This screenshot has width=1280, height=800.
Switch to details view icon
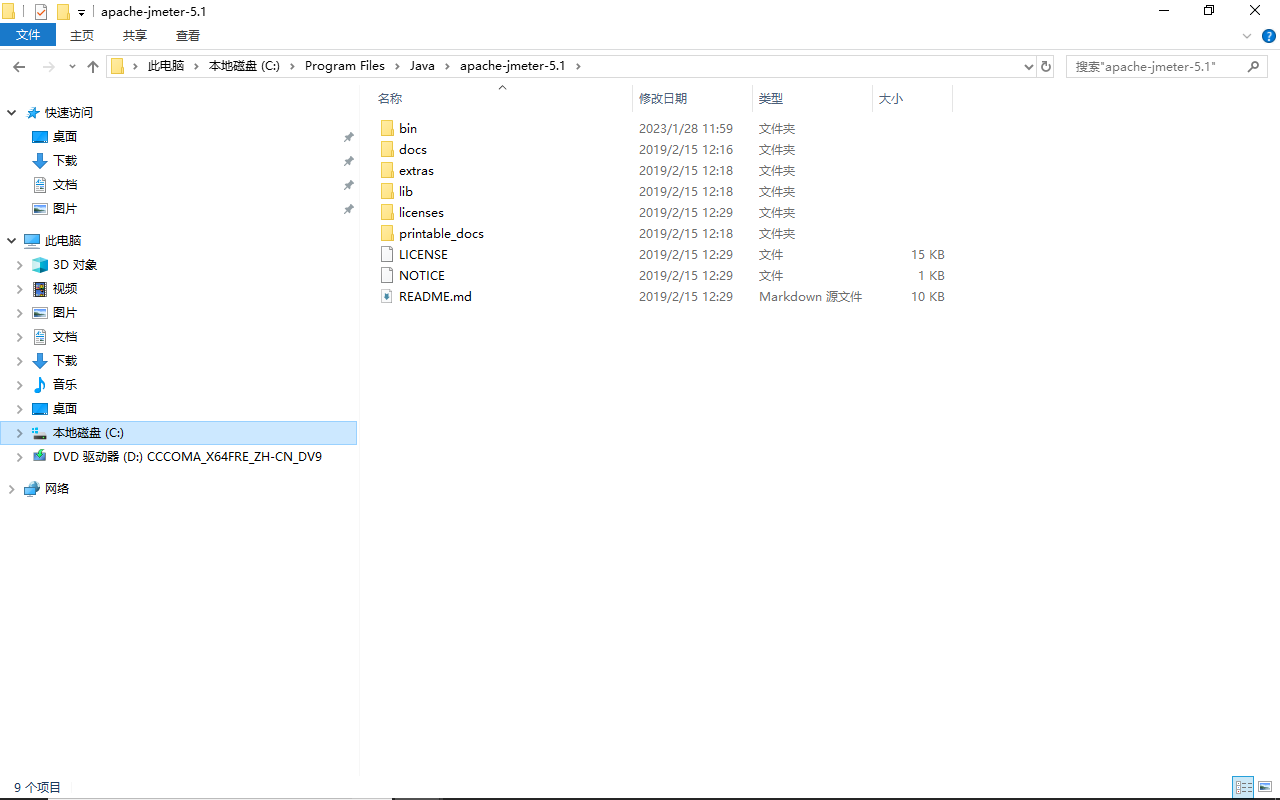pyautogui.click(x=1243, y=788)
